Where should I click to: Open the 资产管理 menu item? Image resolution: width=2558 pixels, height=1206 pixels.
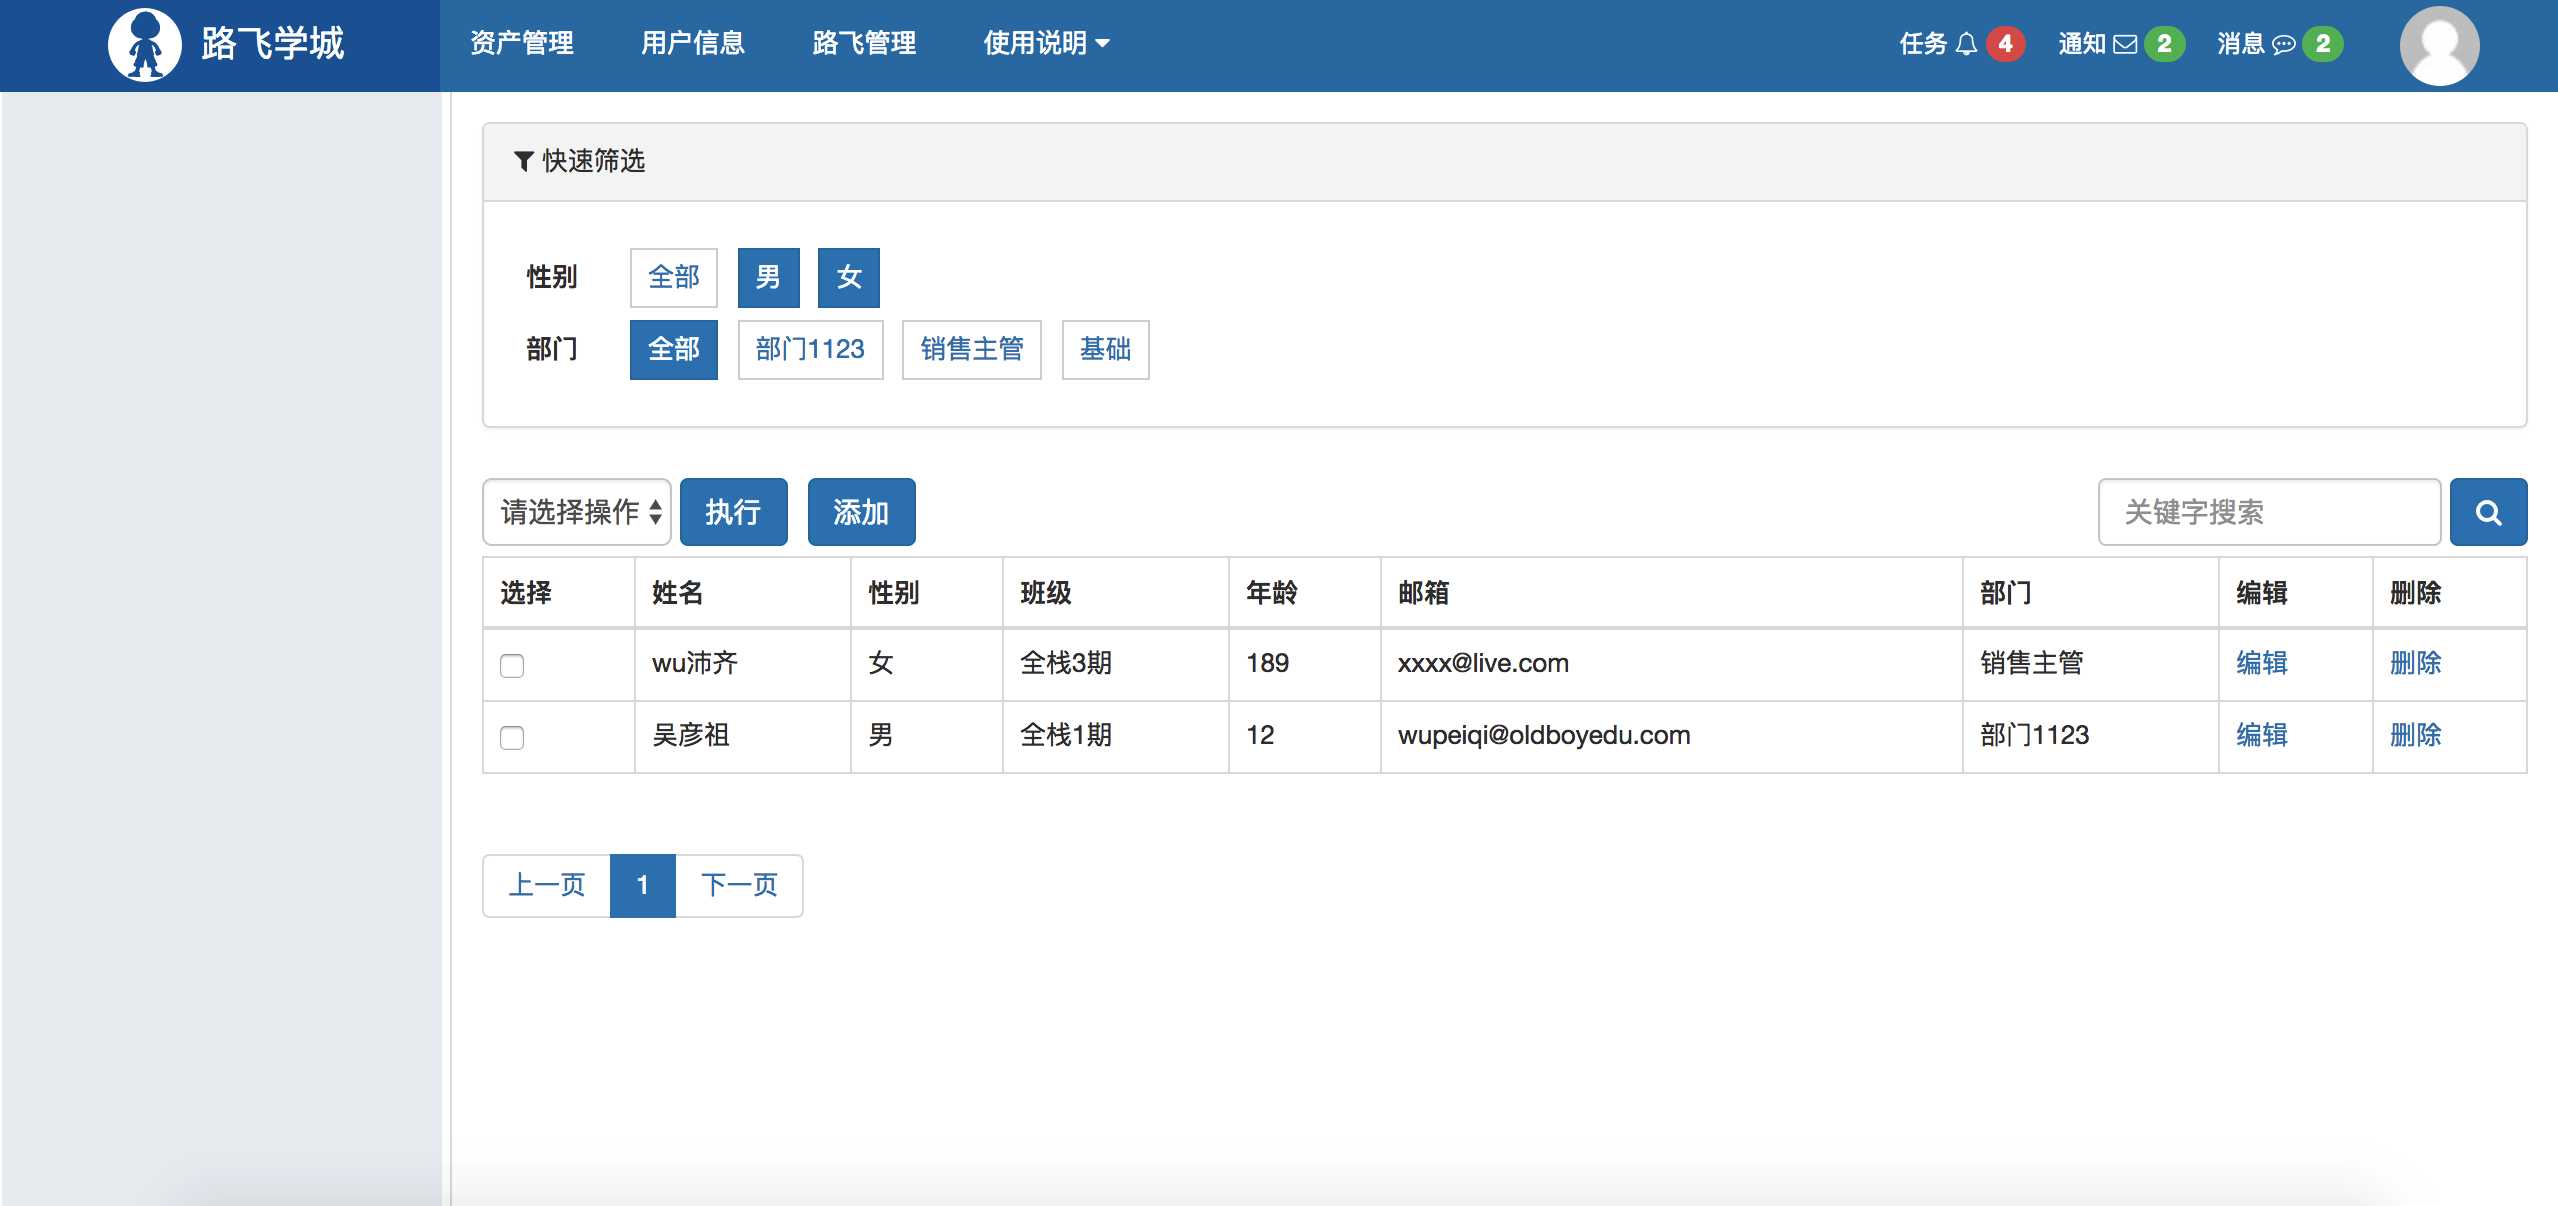point(521,43)
